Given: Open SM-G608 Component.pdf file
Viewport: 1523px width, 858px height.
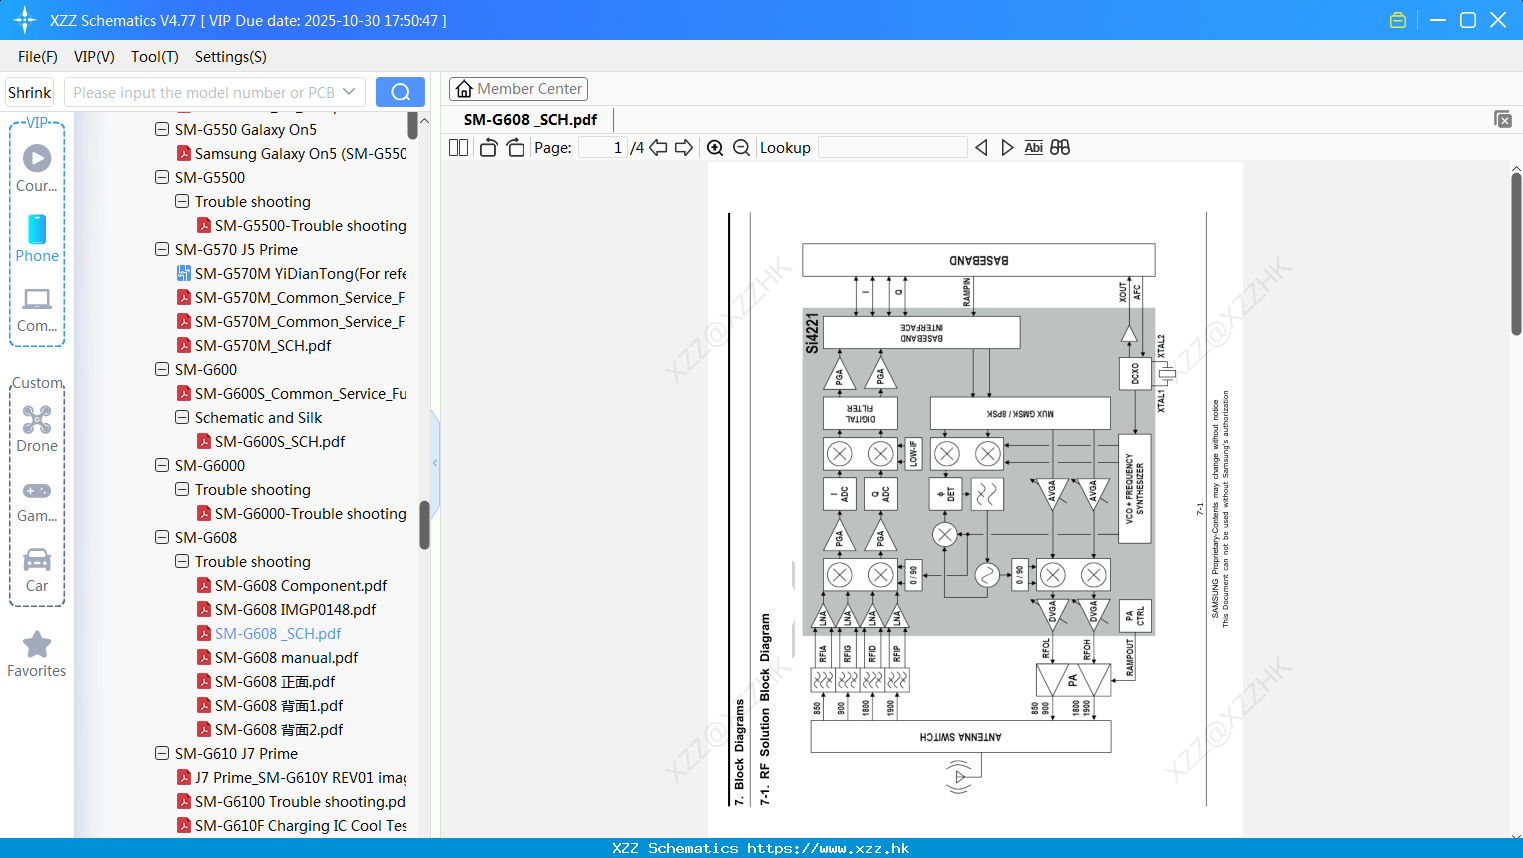Looking at the screenshot, I should tap(291, 585).
